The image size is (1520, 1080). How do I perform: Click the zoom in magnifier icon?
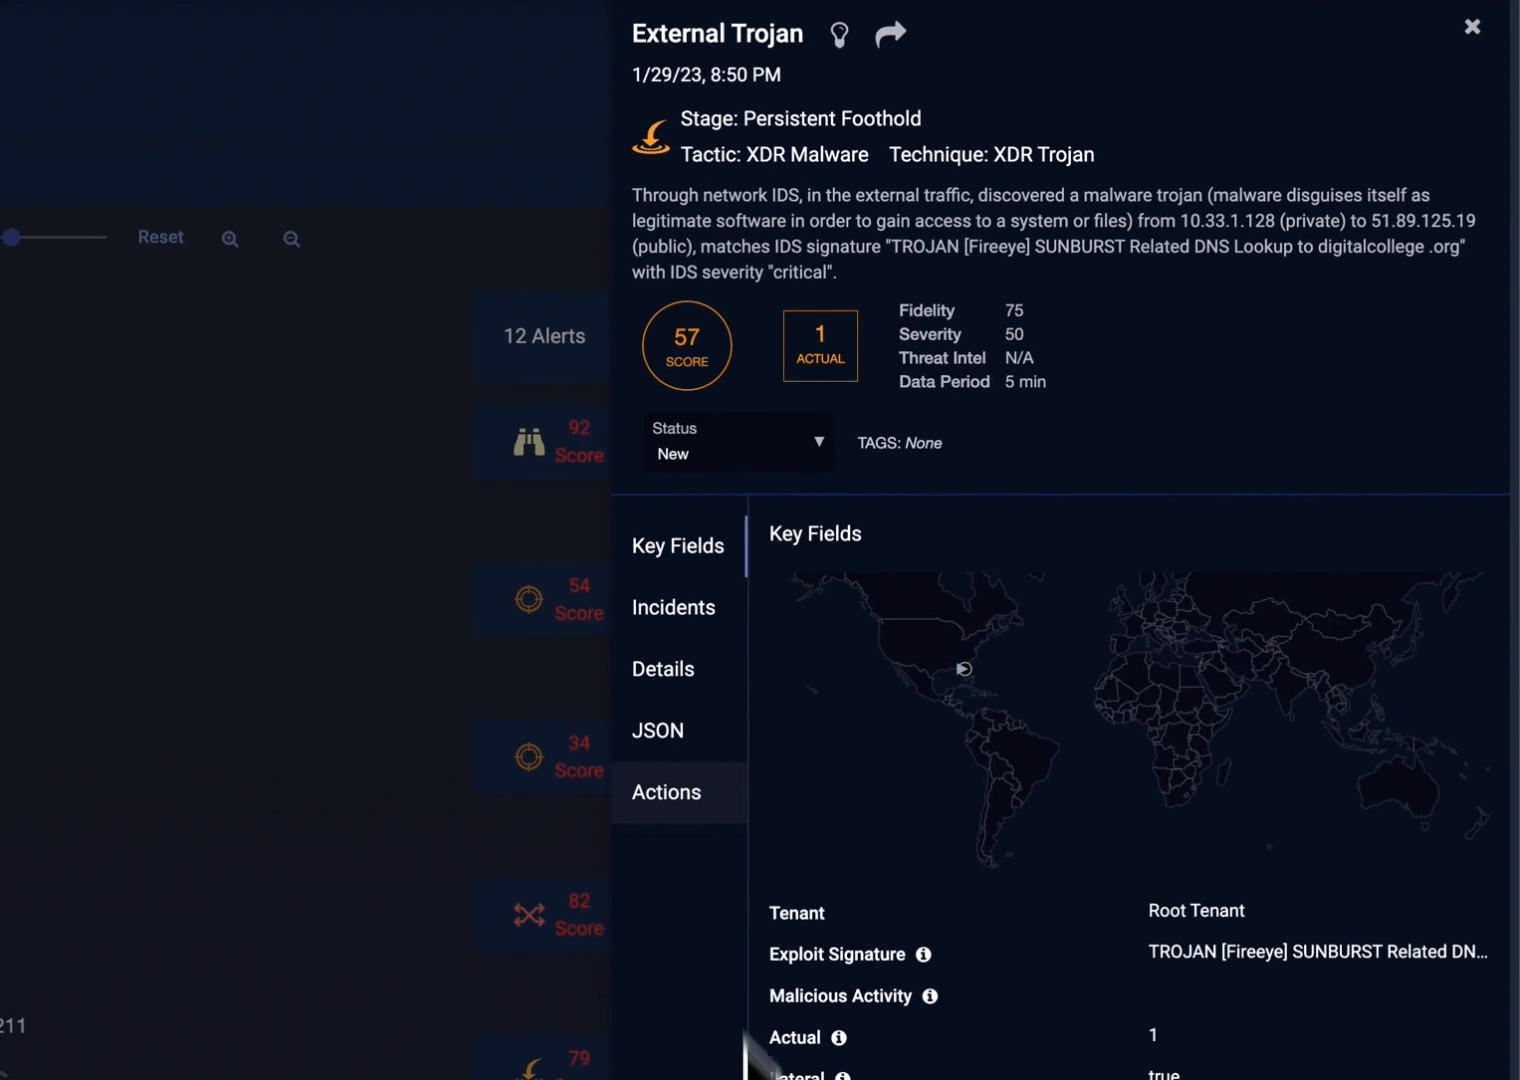[230, 239]
